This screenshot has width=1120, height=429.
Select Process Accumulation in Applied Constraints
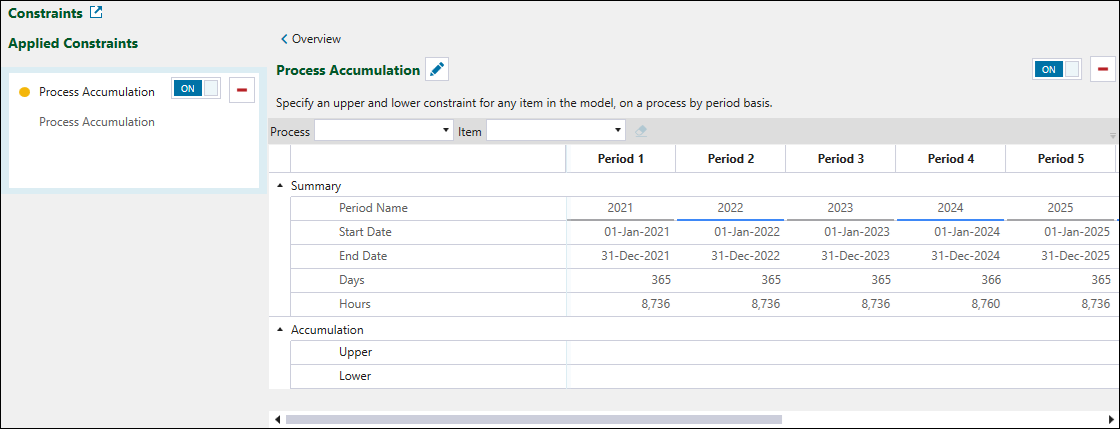pyautogui.click(x=97, y=92)
